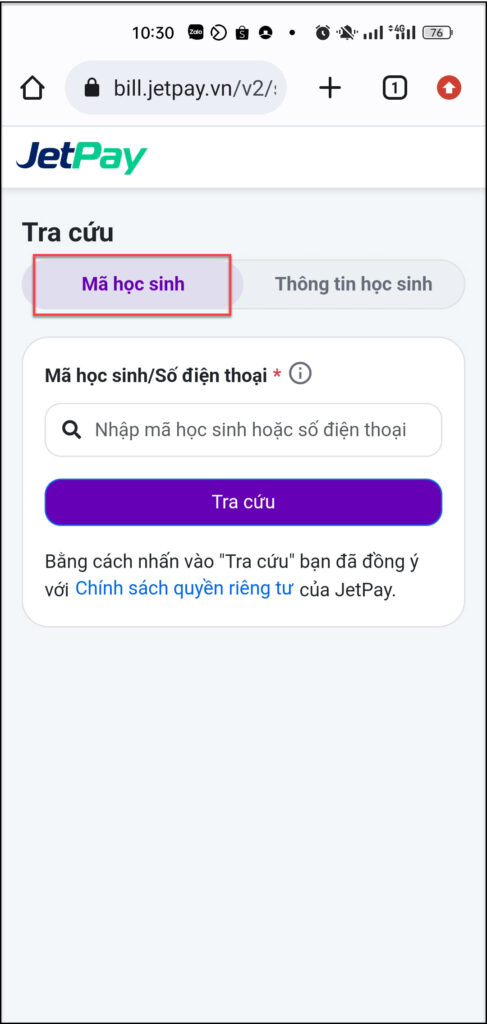Open Chính sách quyền riêng tư link
This screenshot has width=487, height=1024.
[184, 588]
